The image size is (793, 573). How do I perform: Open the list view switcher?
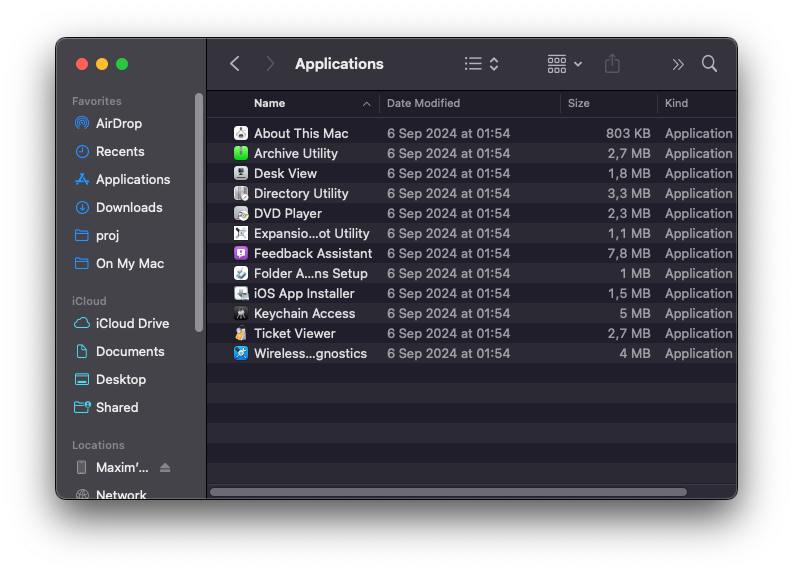pyautogui.click(x=481, y=64)
